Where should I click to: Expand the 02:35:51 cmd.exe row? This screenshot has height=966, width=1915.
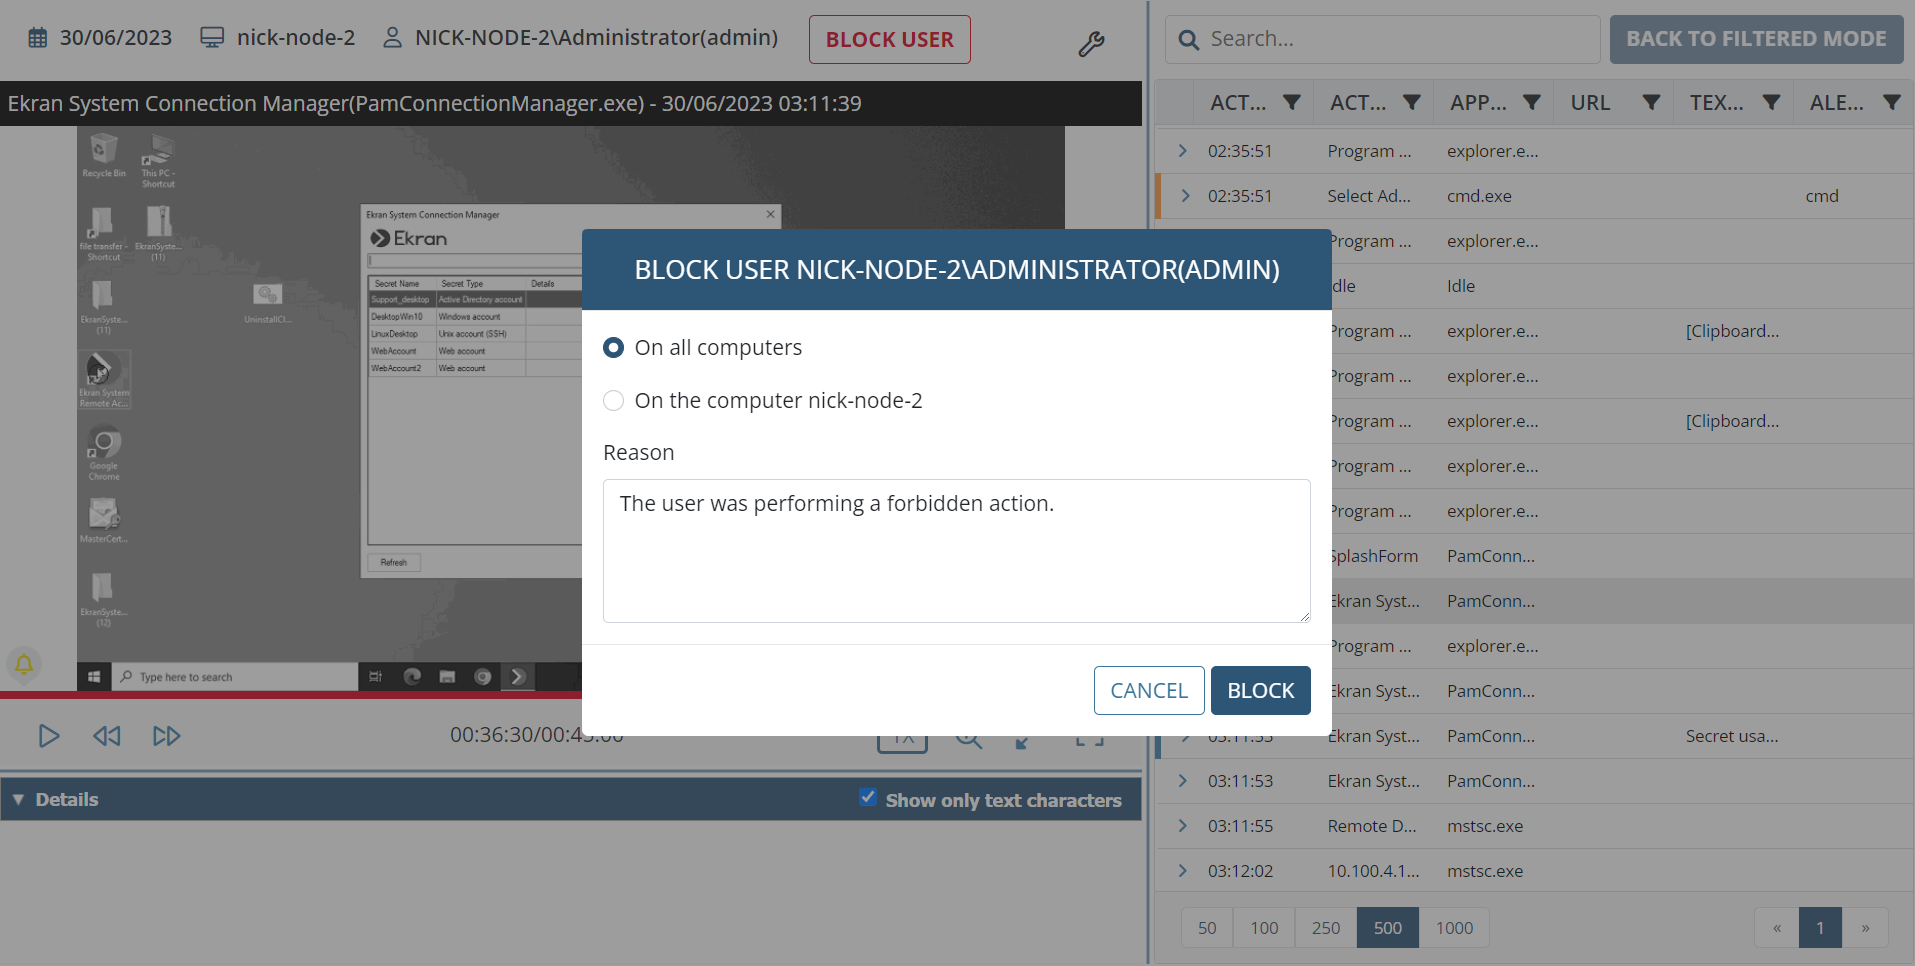(x=1185, y=196)
